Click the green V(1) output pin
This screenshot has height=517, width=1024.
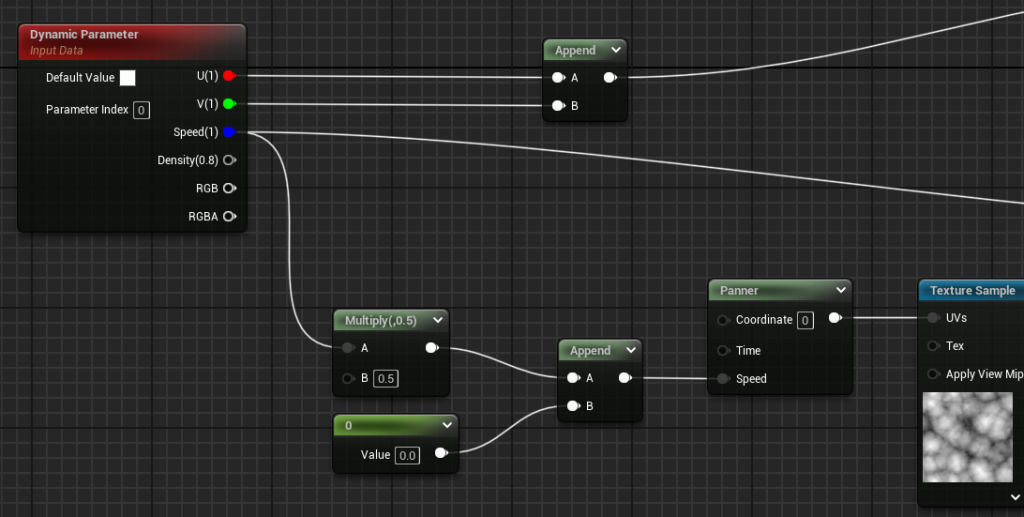point(229,104)
